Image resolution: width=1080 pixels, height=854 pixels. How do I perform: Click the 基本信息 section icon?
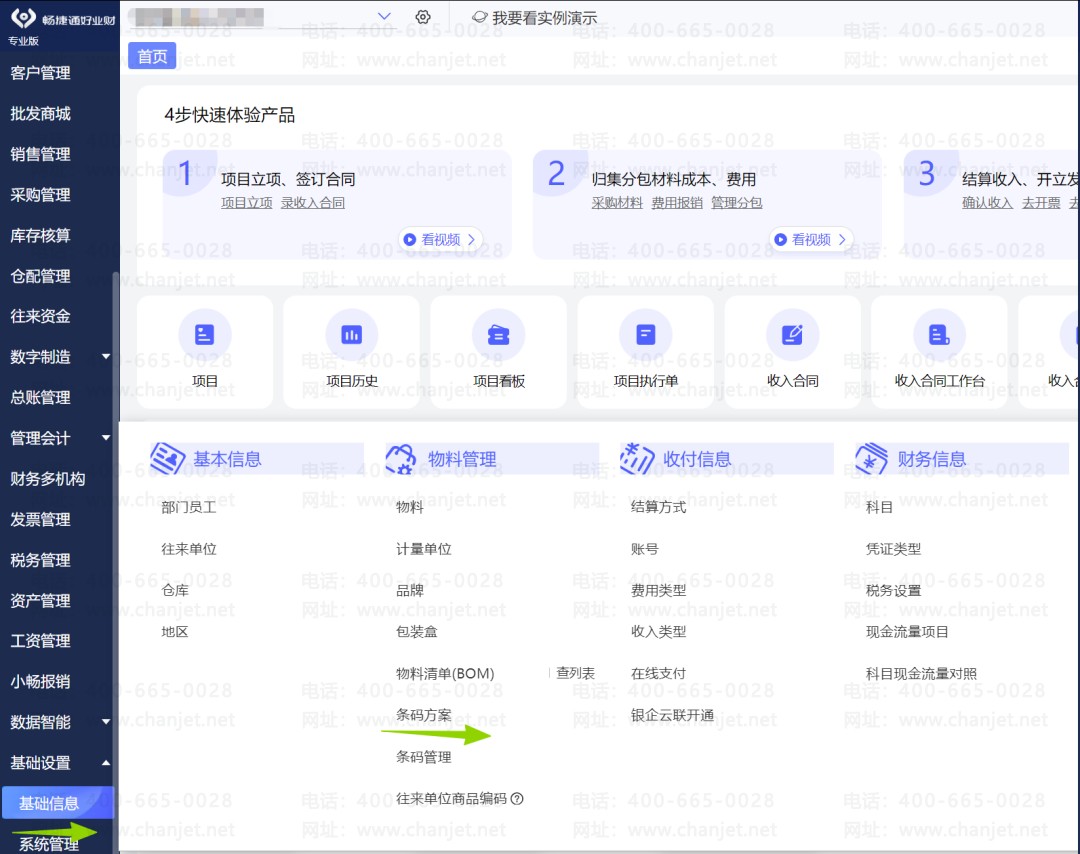point(167,459)
